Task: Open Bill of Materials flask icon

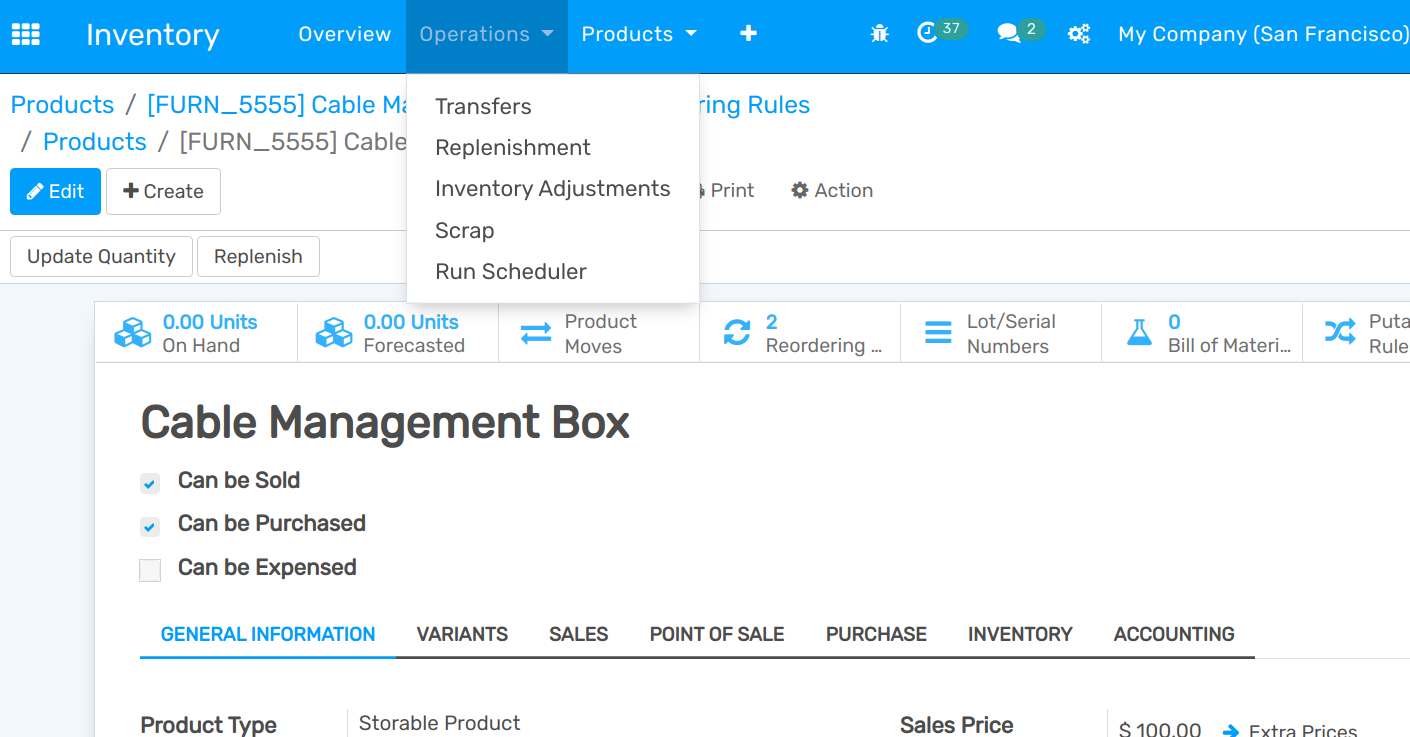Action: tap(1139, 333)
